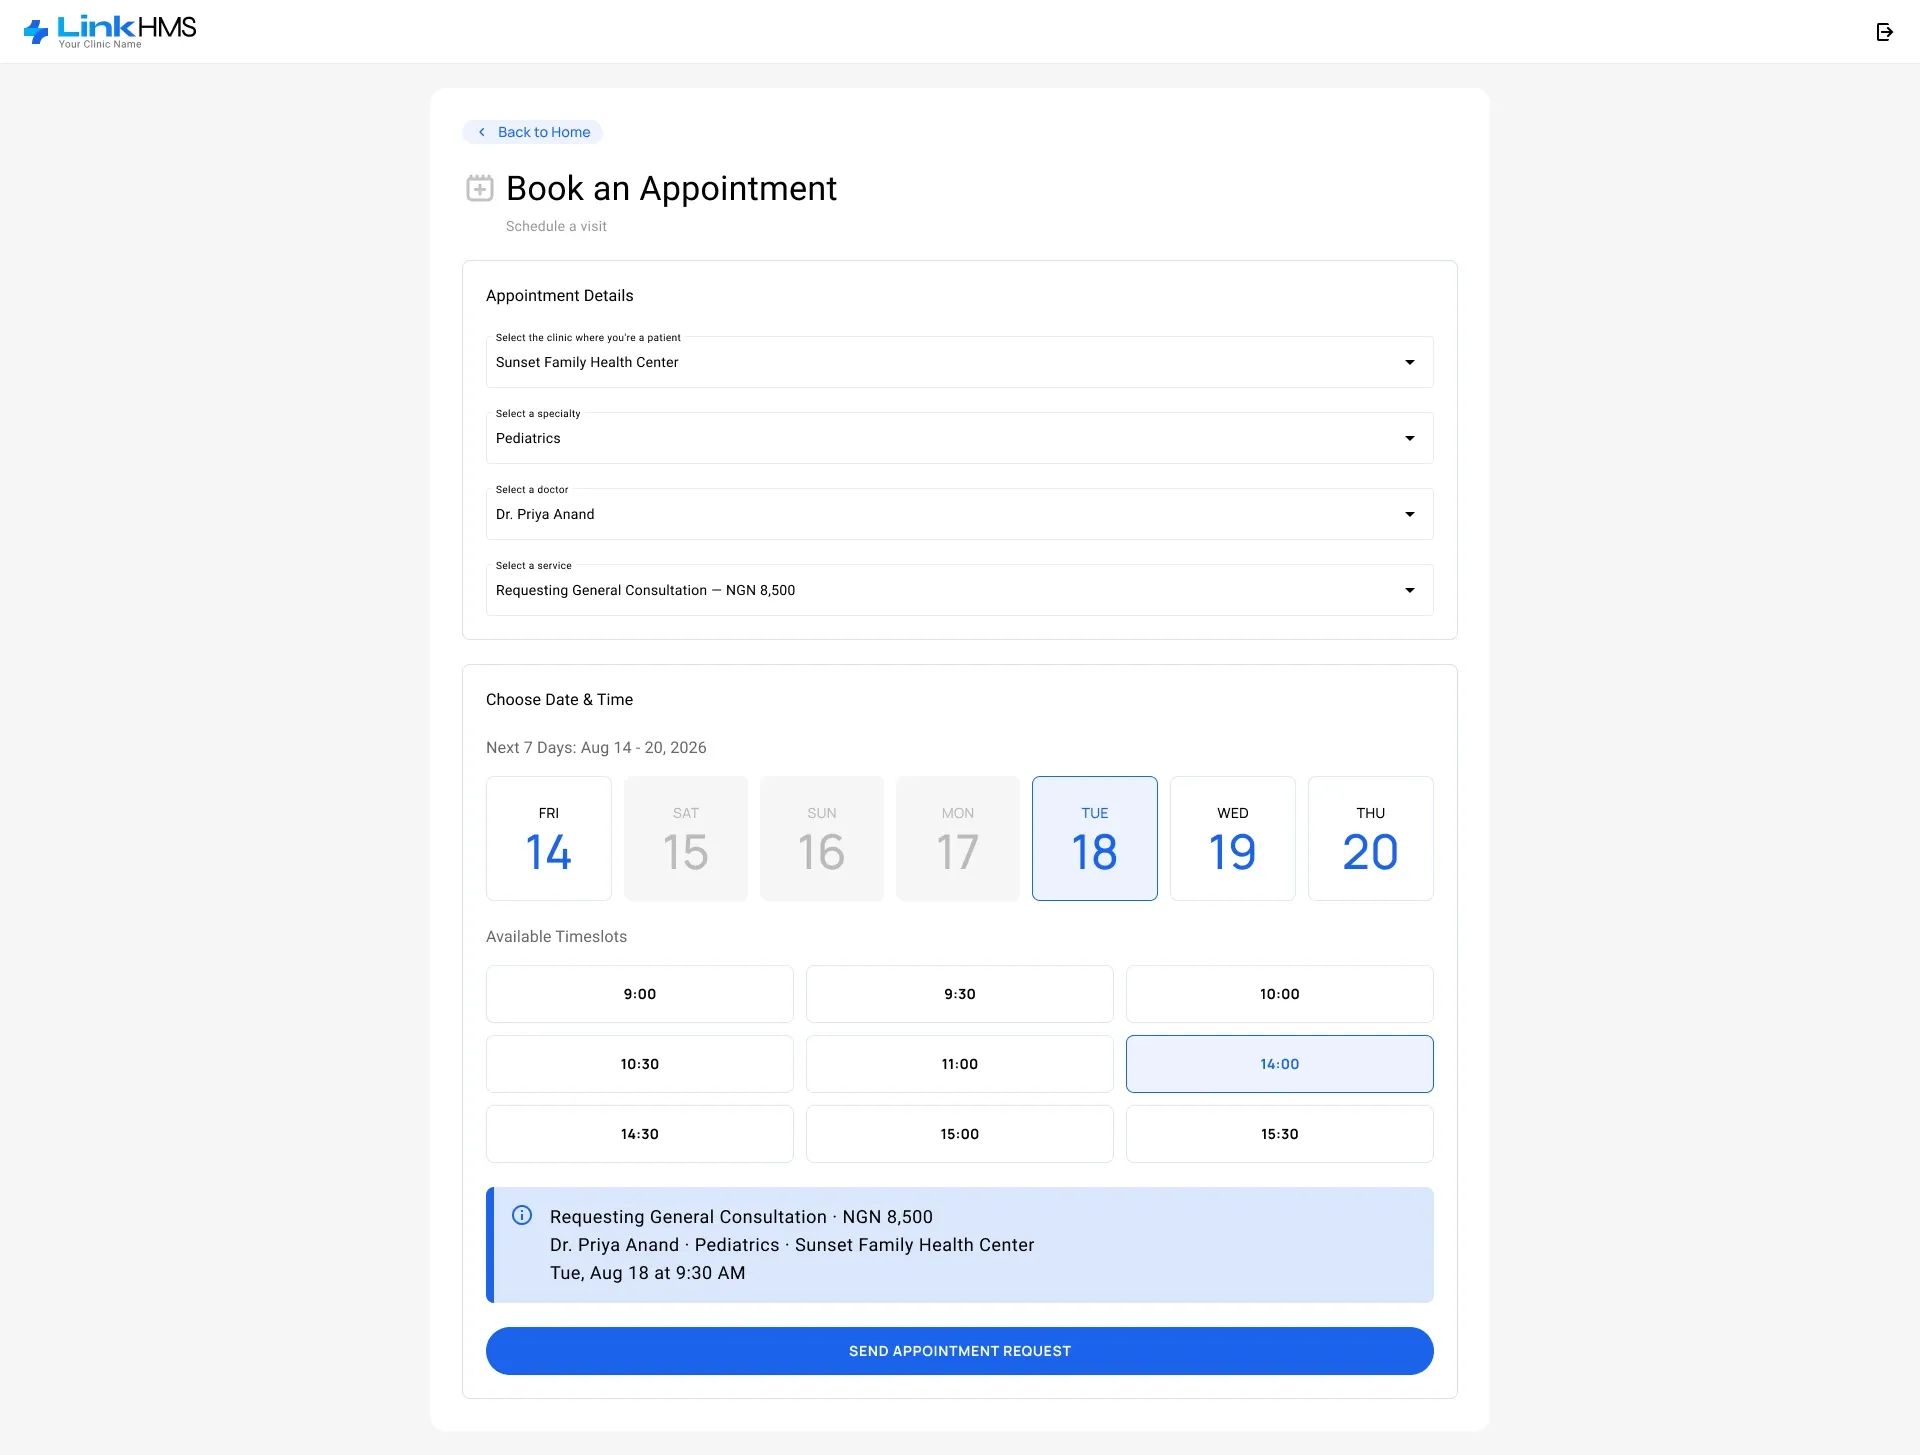The width and height of the screenshot is (1920, 1455).
Task: Open the service dropdown showing General Consultation
Action: click(x=960, y=590)
